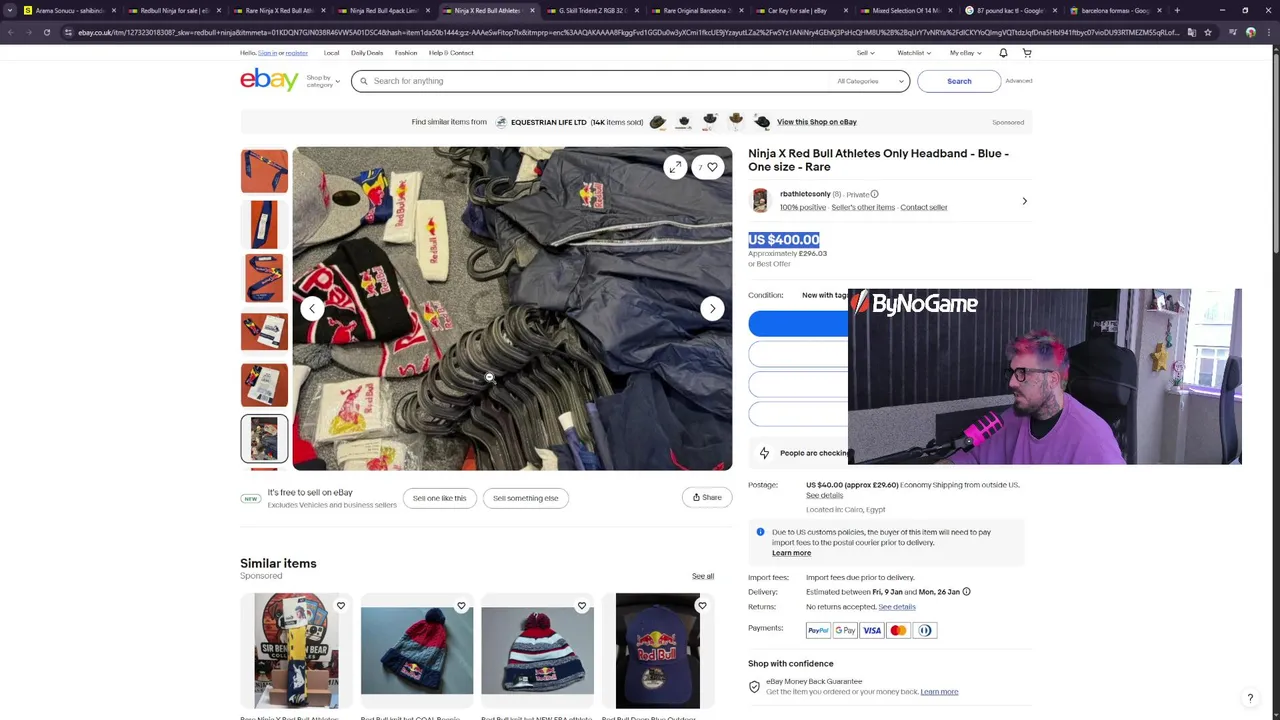Favorite the first similar item card
This screenshot has height=720, width=1280.
coord(341,605)
